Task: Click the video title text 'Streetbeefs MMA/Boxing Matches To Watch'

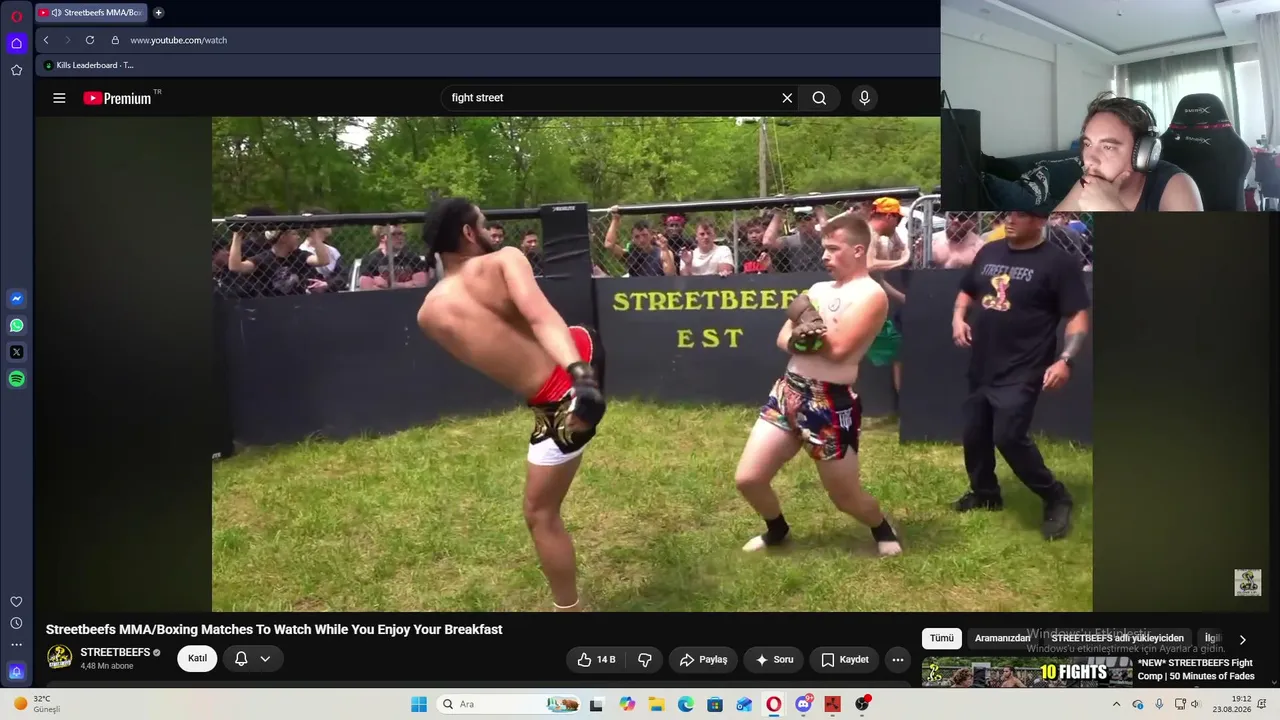Action: (x=274, y=629)
